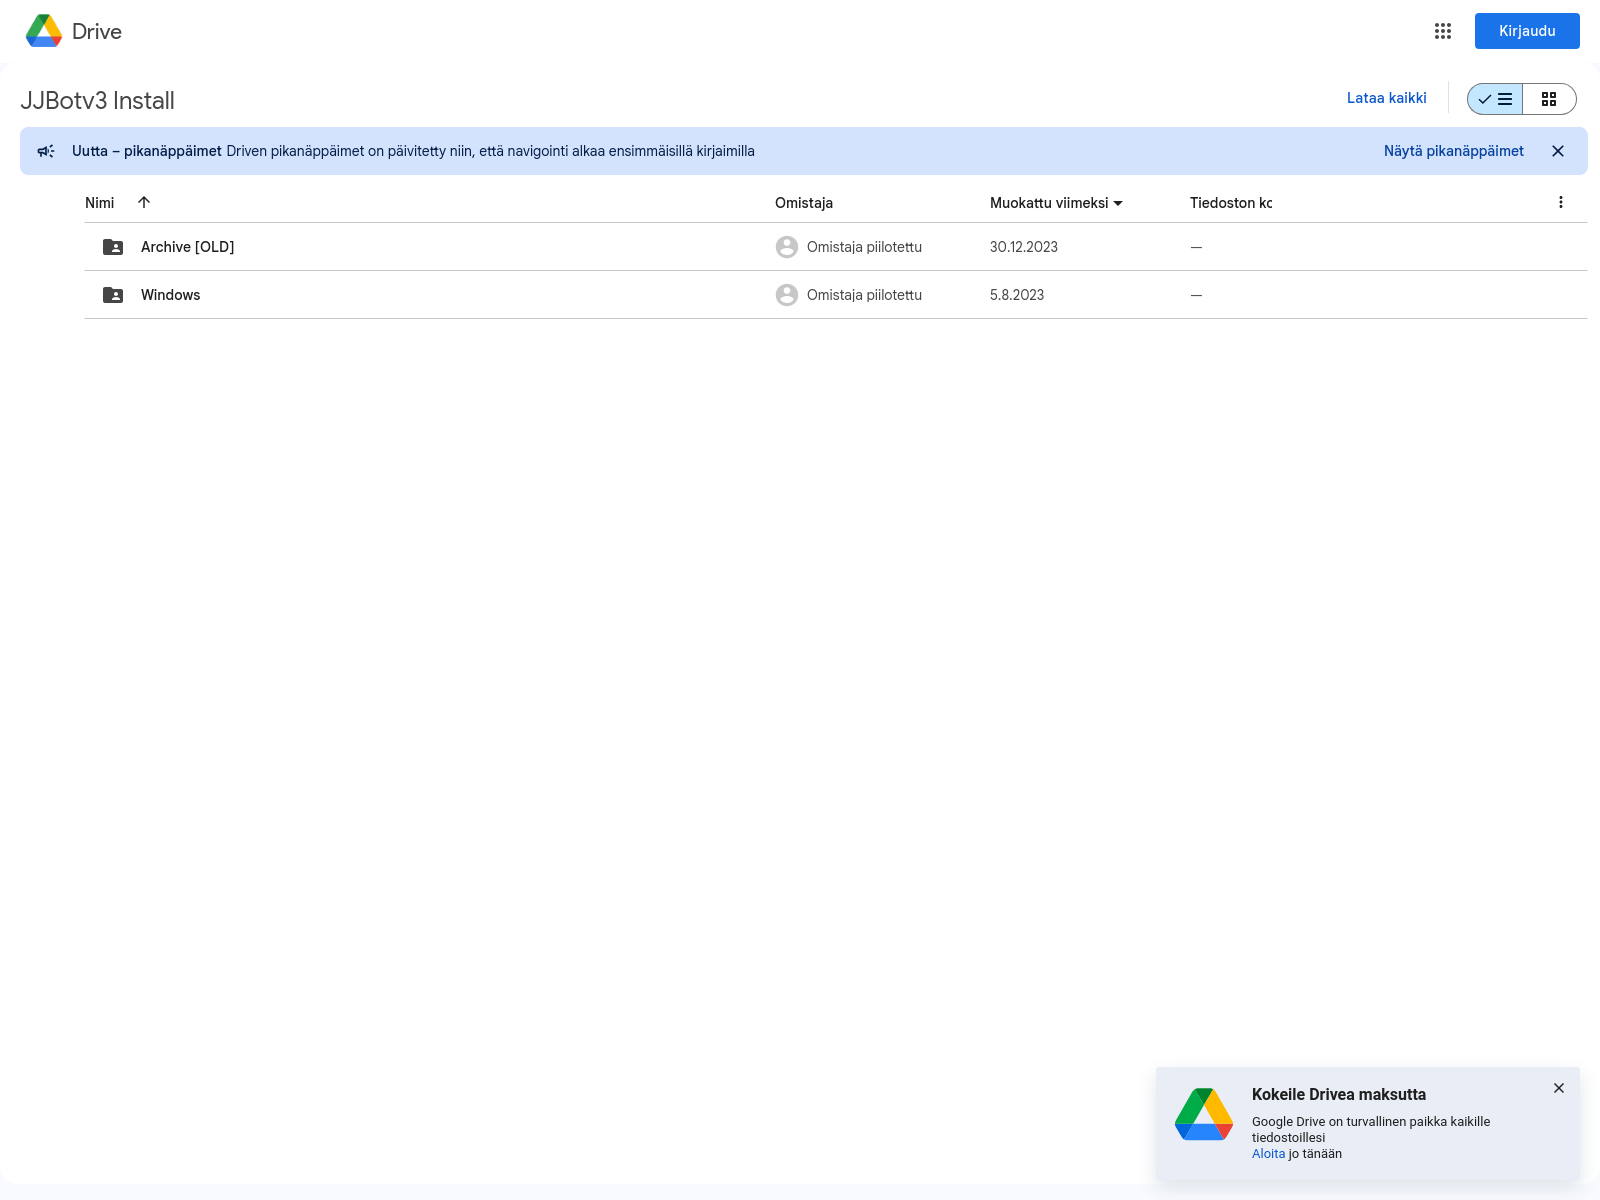The image size is (1600, 1200).
Task: Open the Archive [OLD] folder name
Action: [188, 247]
